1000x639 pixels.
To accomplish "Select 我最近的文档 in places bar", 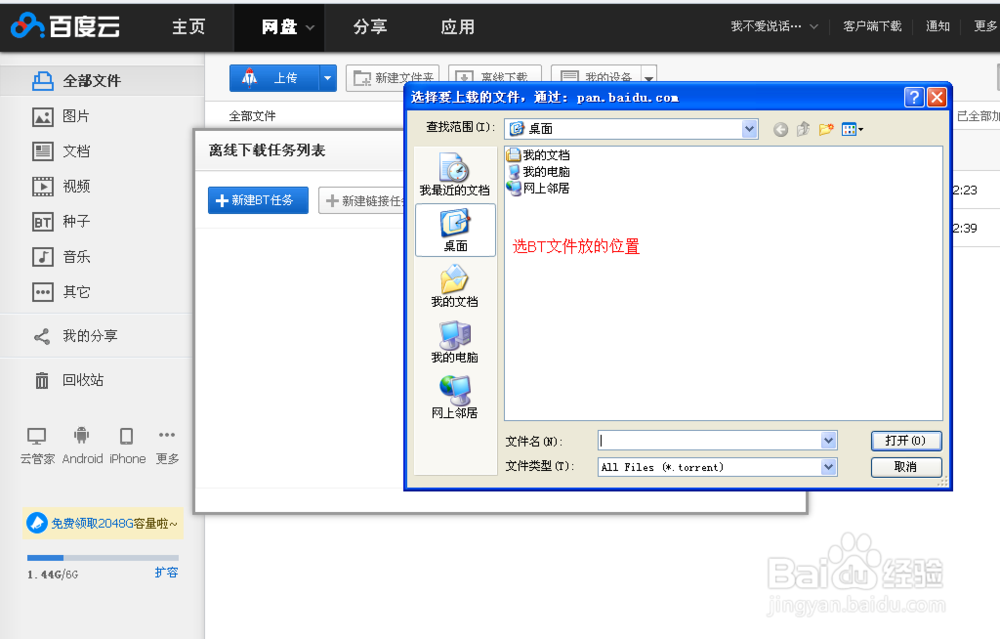I will pos(455,174).
